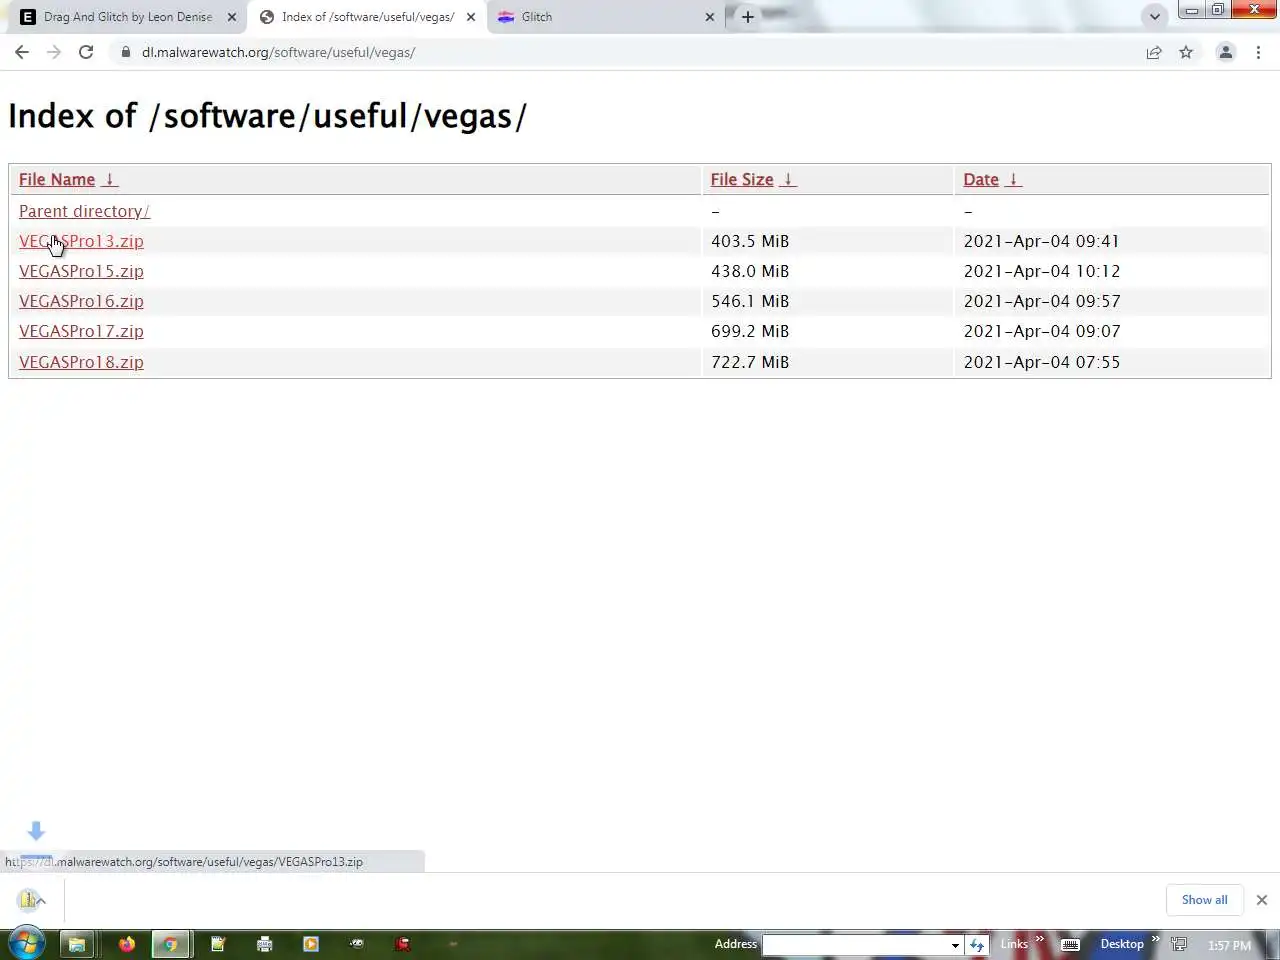Click the Address bar go/refresh icon
Viewport: 1280px width, 960px height.
pos(977,944)
